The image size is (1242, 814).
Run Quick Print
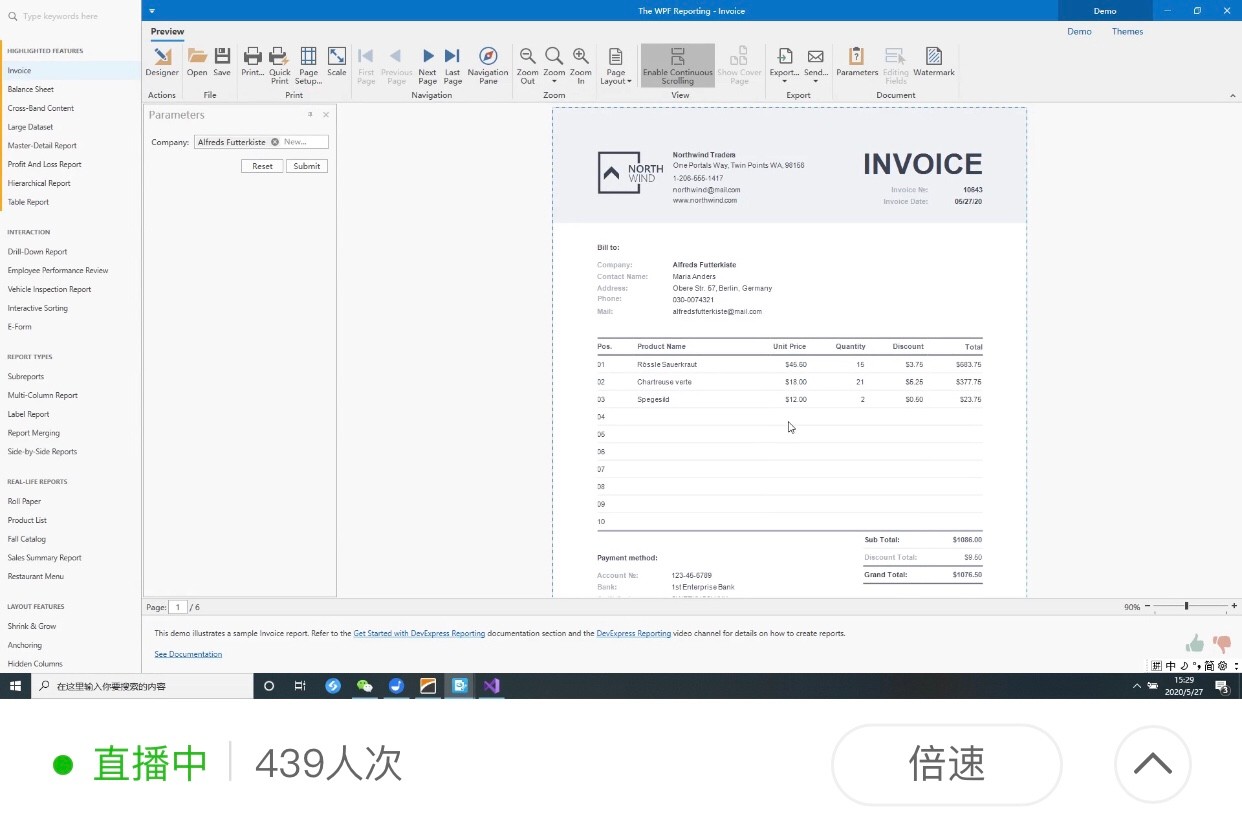point(280,66)
